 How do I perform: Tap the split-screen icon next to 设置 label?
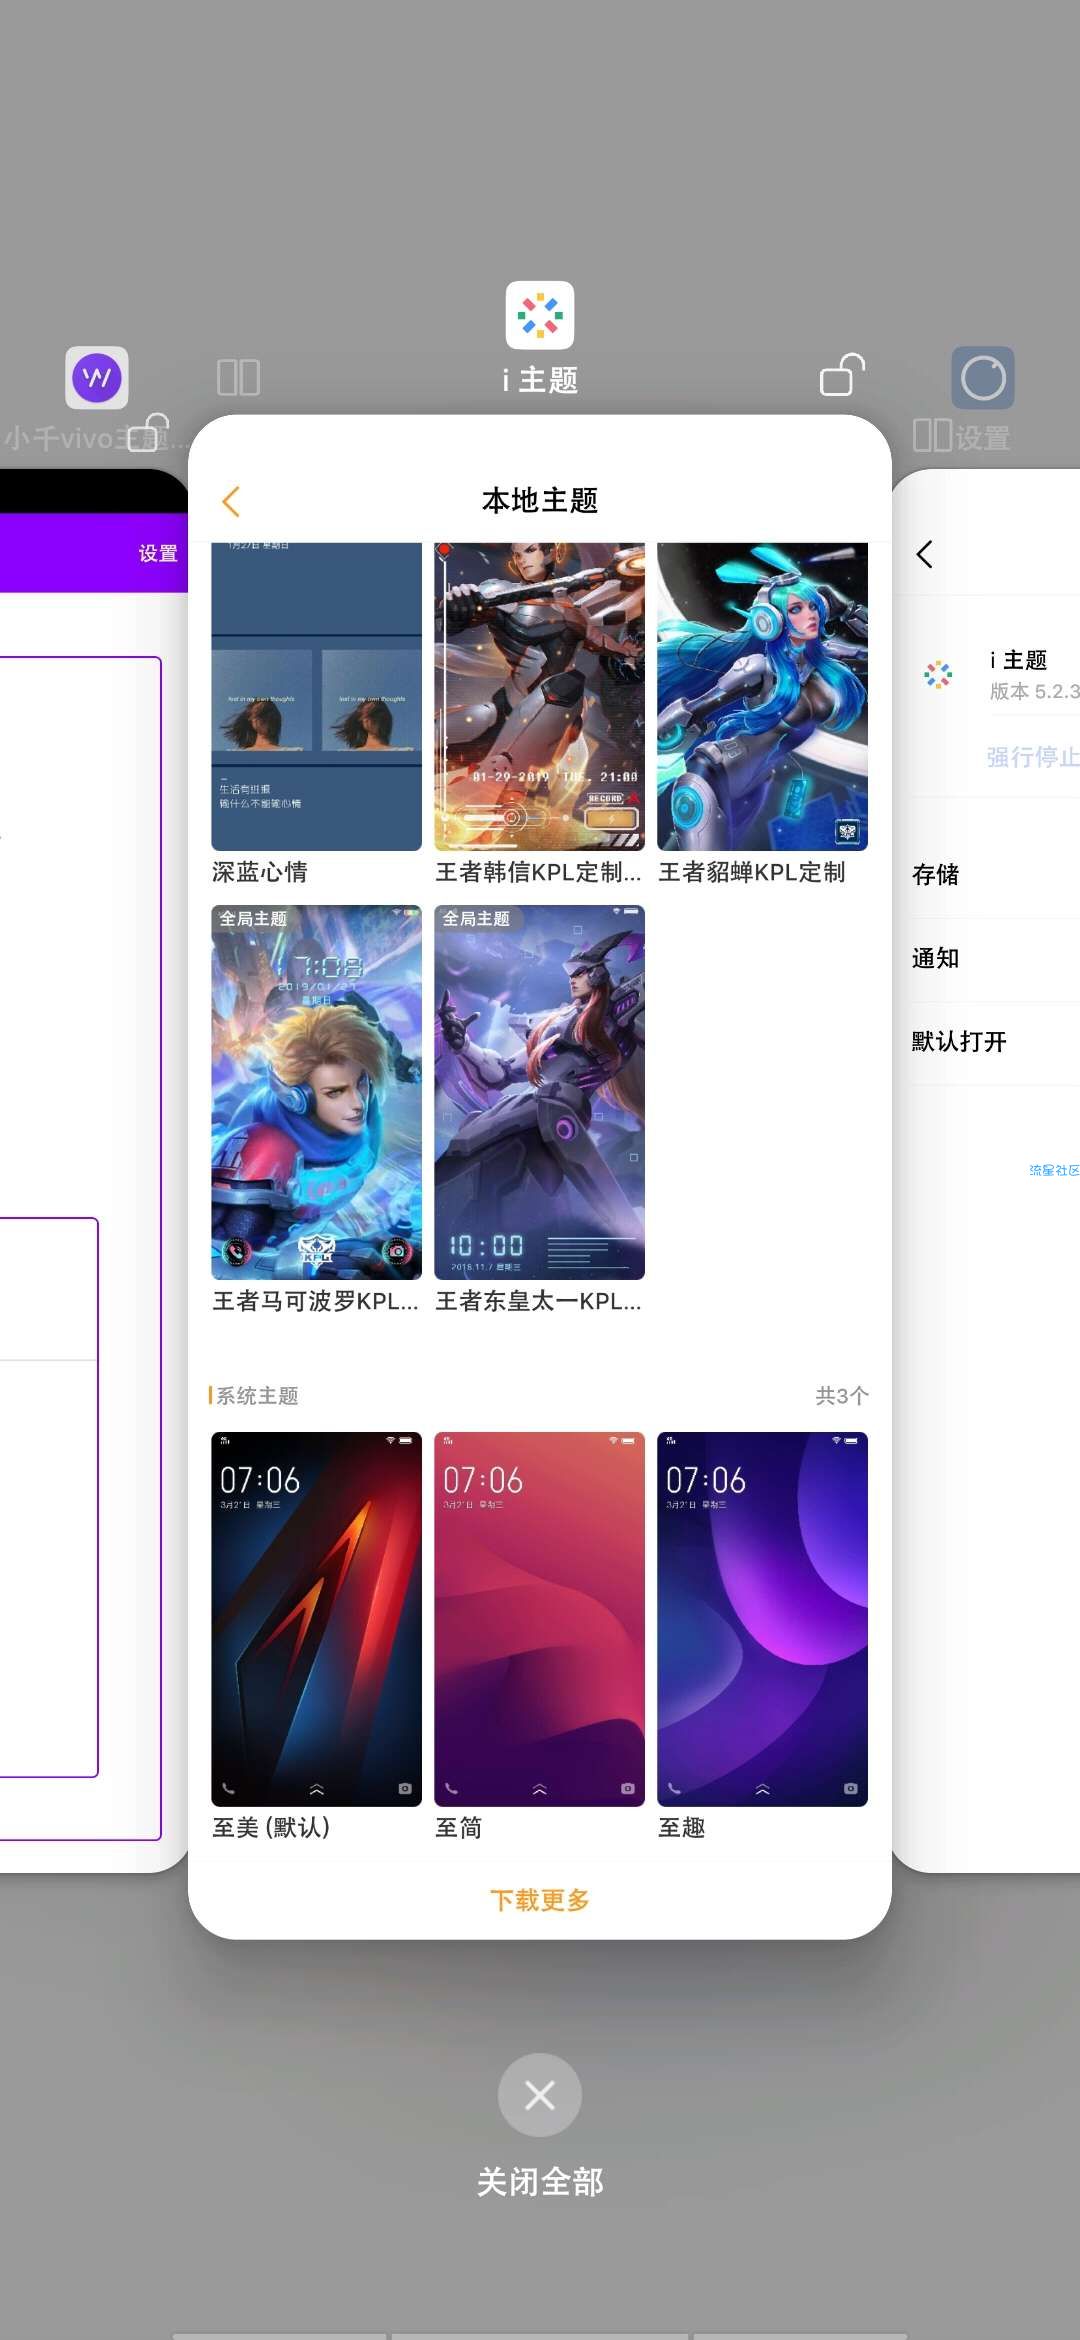point(932,436)
